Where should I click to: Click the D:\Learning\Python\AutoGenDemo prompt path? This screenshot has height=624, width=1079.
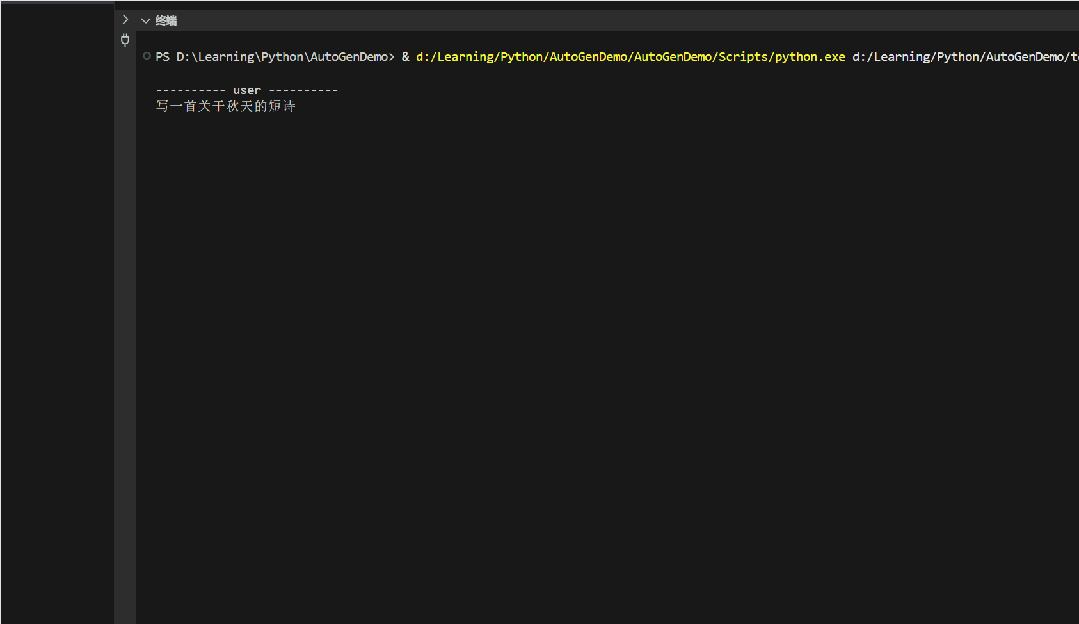pyautogui.click(x=281, y=57)
